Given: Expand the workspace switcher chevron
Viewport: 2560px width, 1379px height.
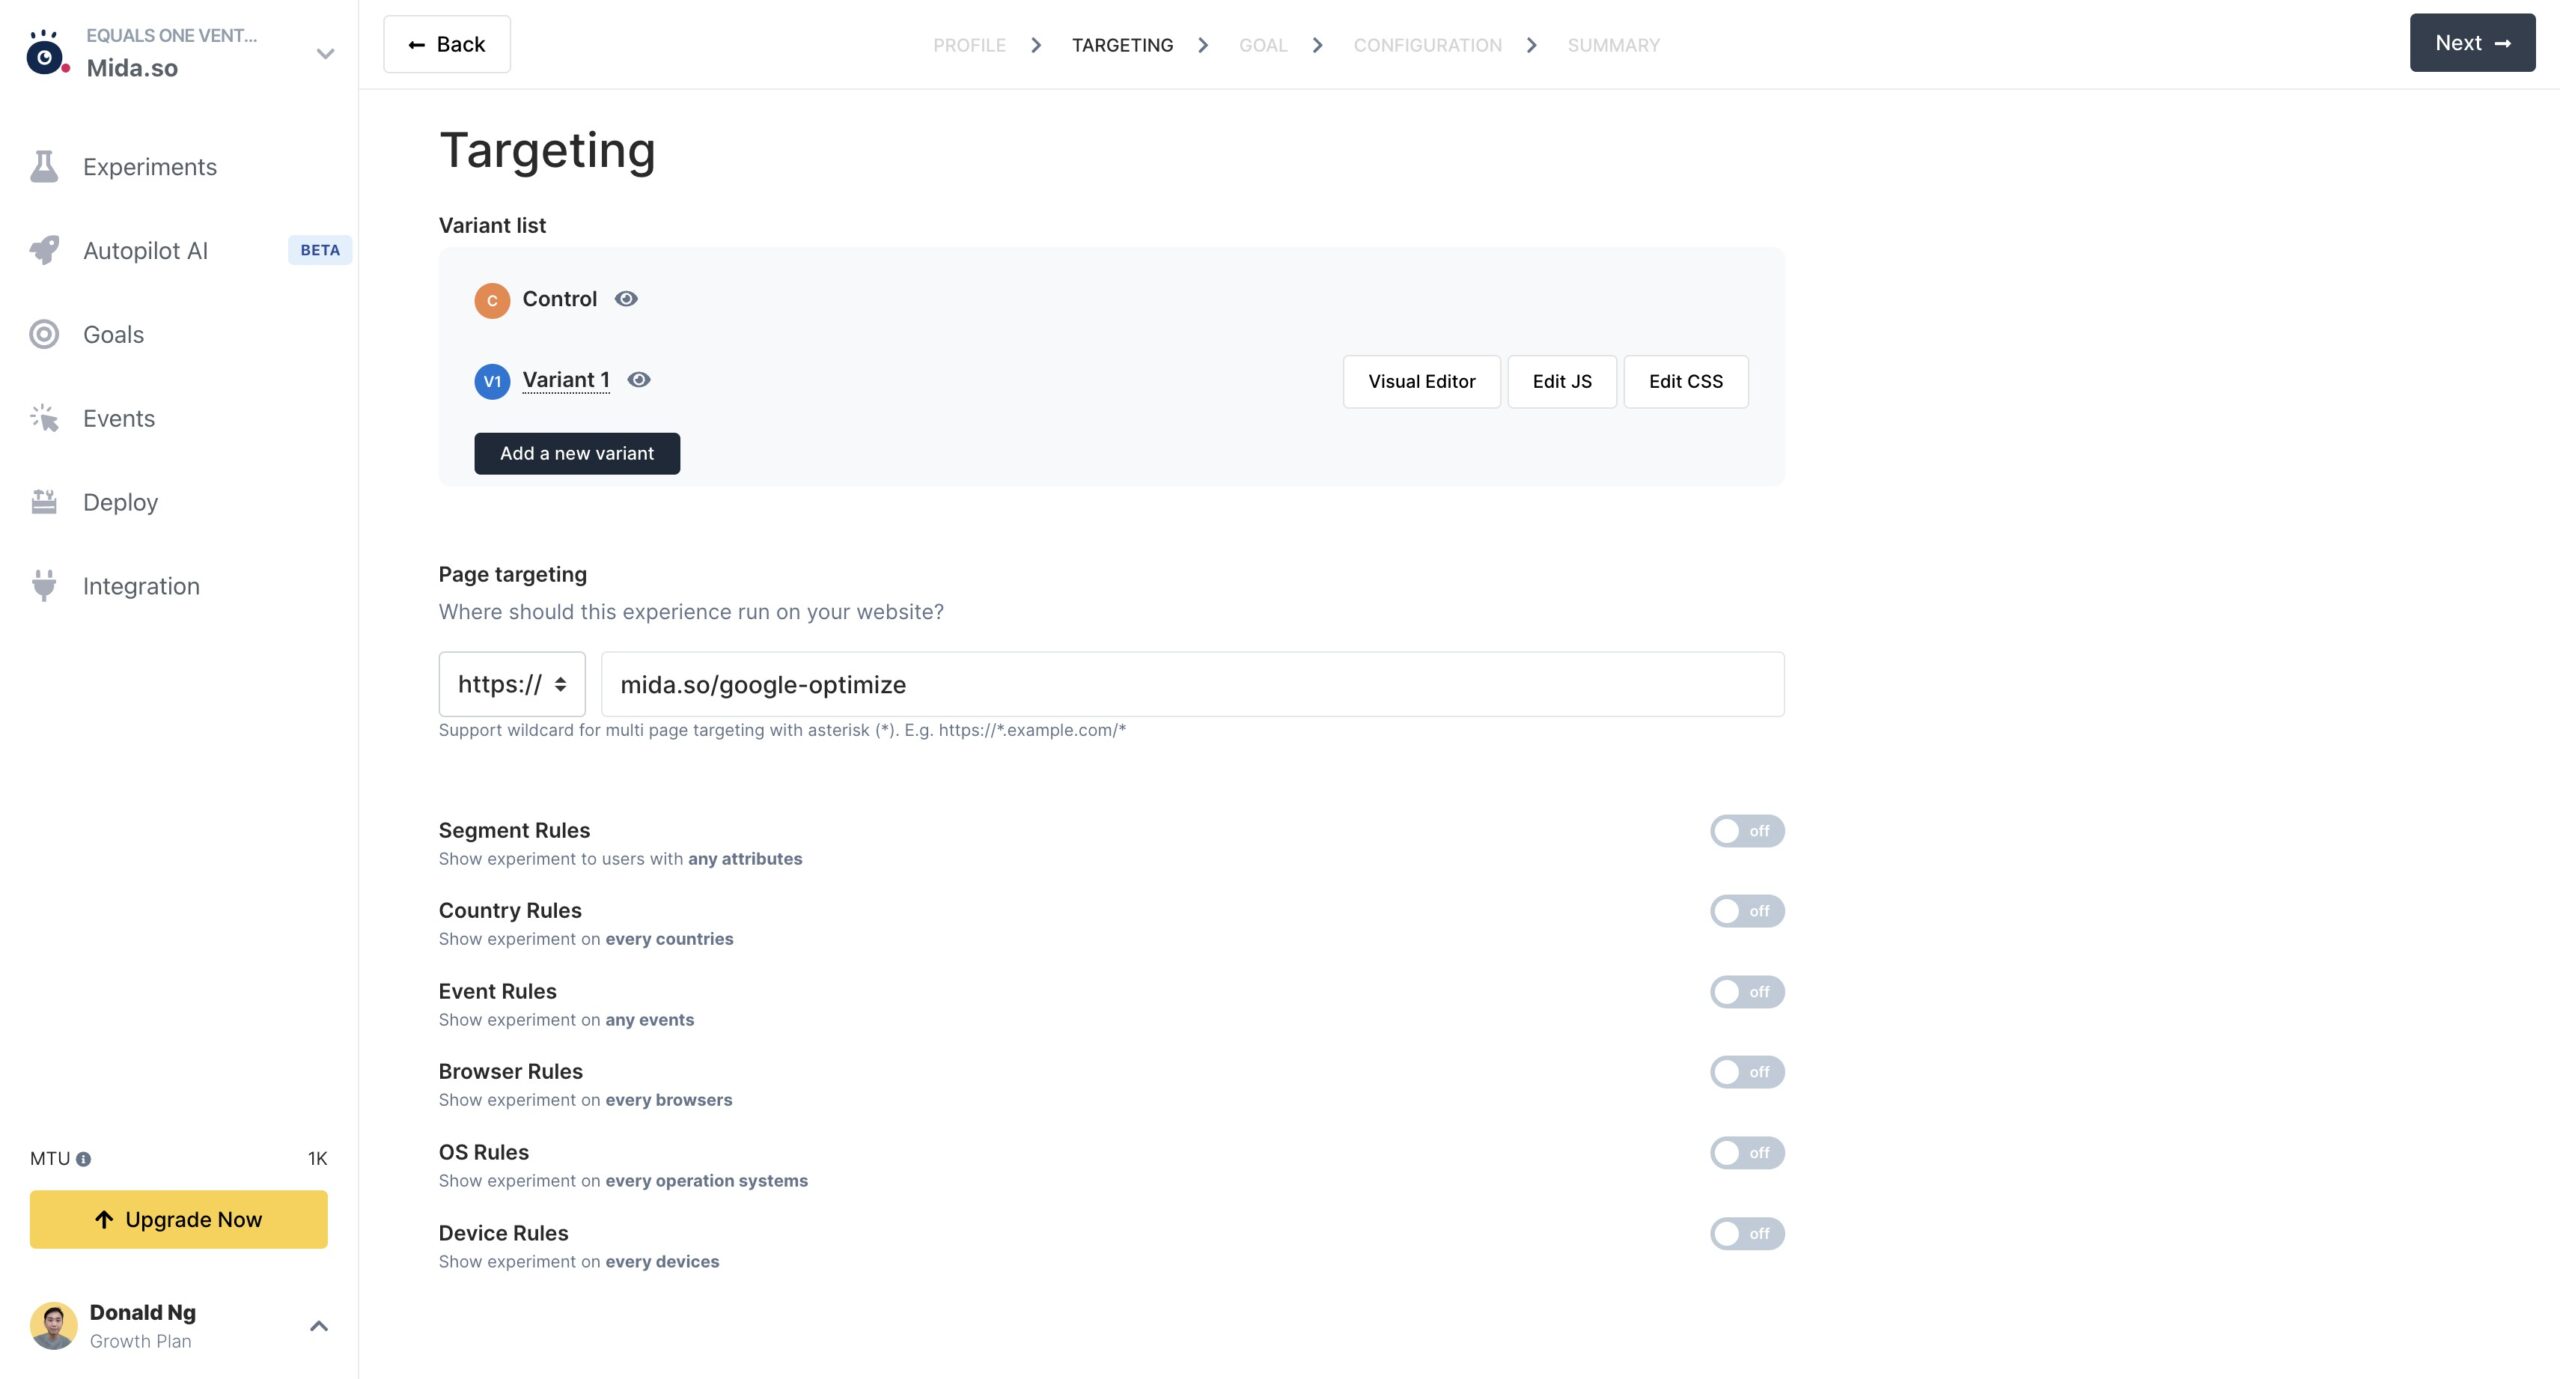Looking at the screenshot, I should [x=325, y=54].
